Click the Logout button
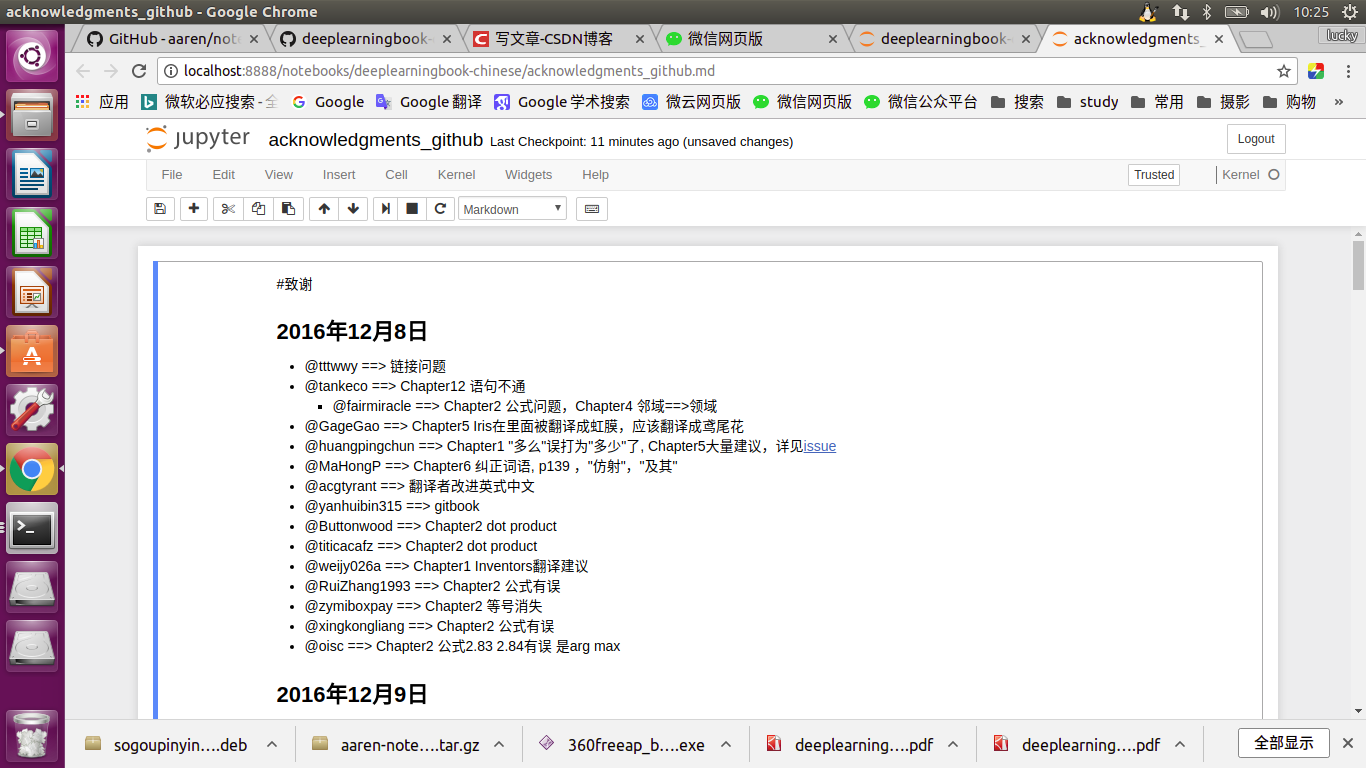Image resolution: width=1366 pixels, height=768 pixels. pos(1255,139)
